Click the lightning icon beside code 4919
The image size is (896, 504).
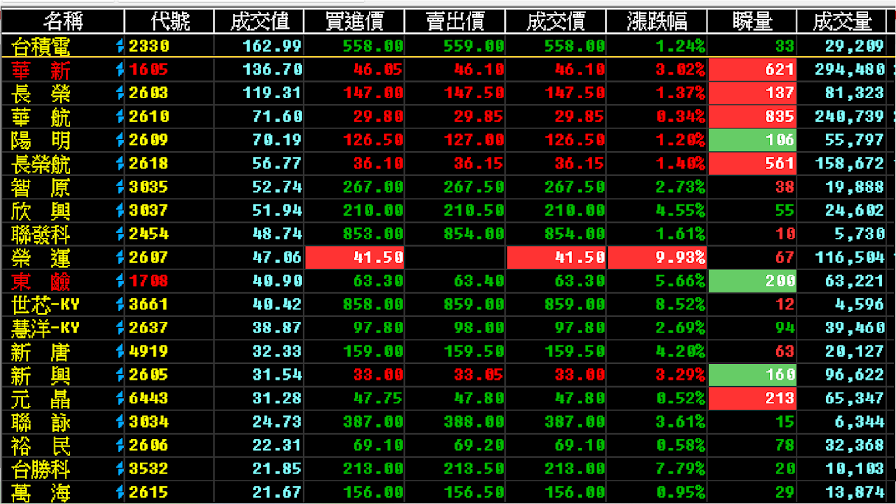[120, 351]
